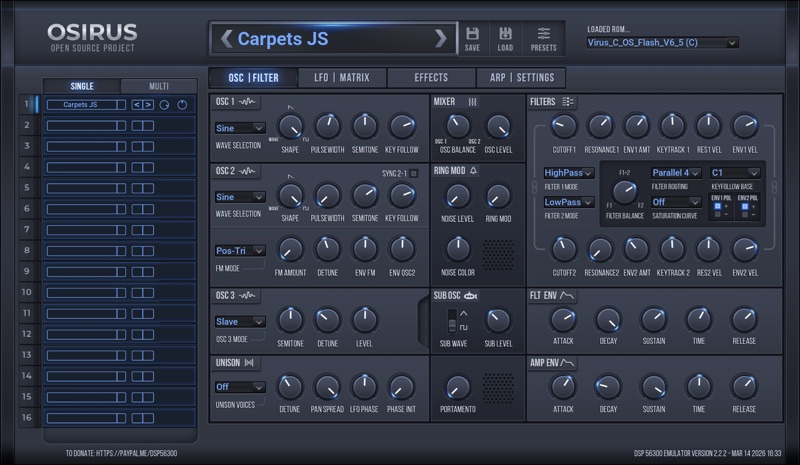Click the Noise Color knob
The width and height of the screenshot is (800, 465).
458,250
